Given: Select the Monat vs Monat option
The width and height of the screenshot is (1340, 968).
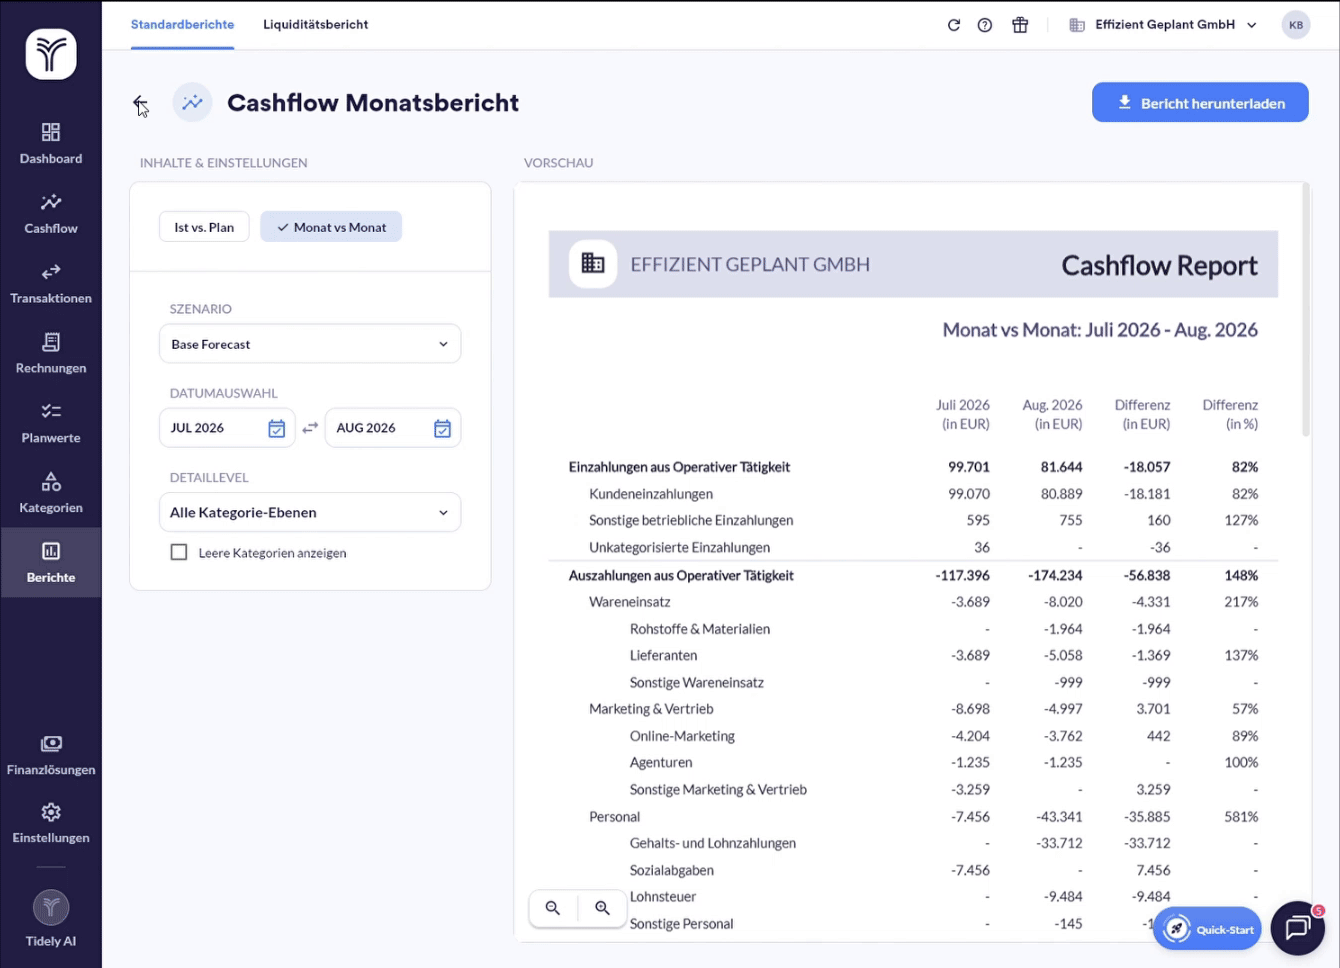Looking at the screenshot, I should [x=331, y=227].
